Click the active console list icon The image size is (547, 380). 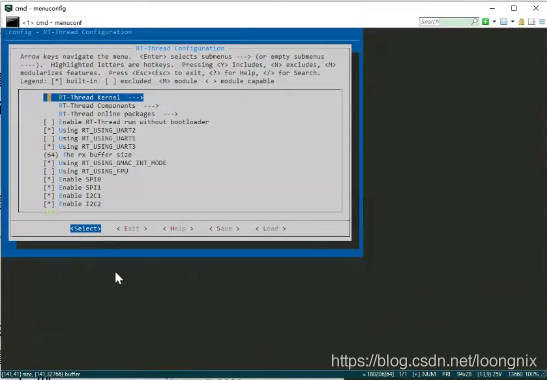pyautogui.click(x=504, y=22)
